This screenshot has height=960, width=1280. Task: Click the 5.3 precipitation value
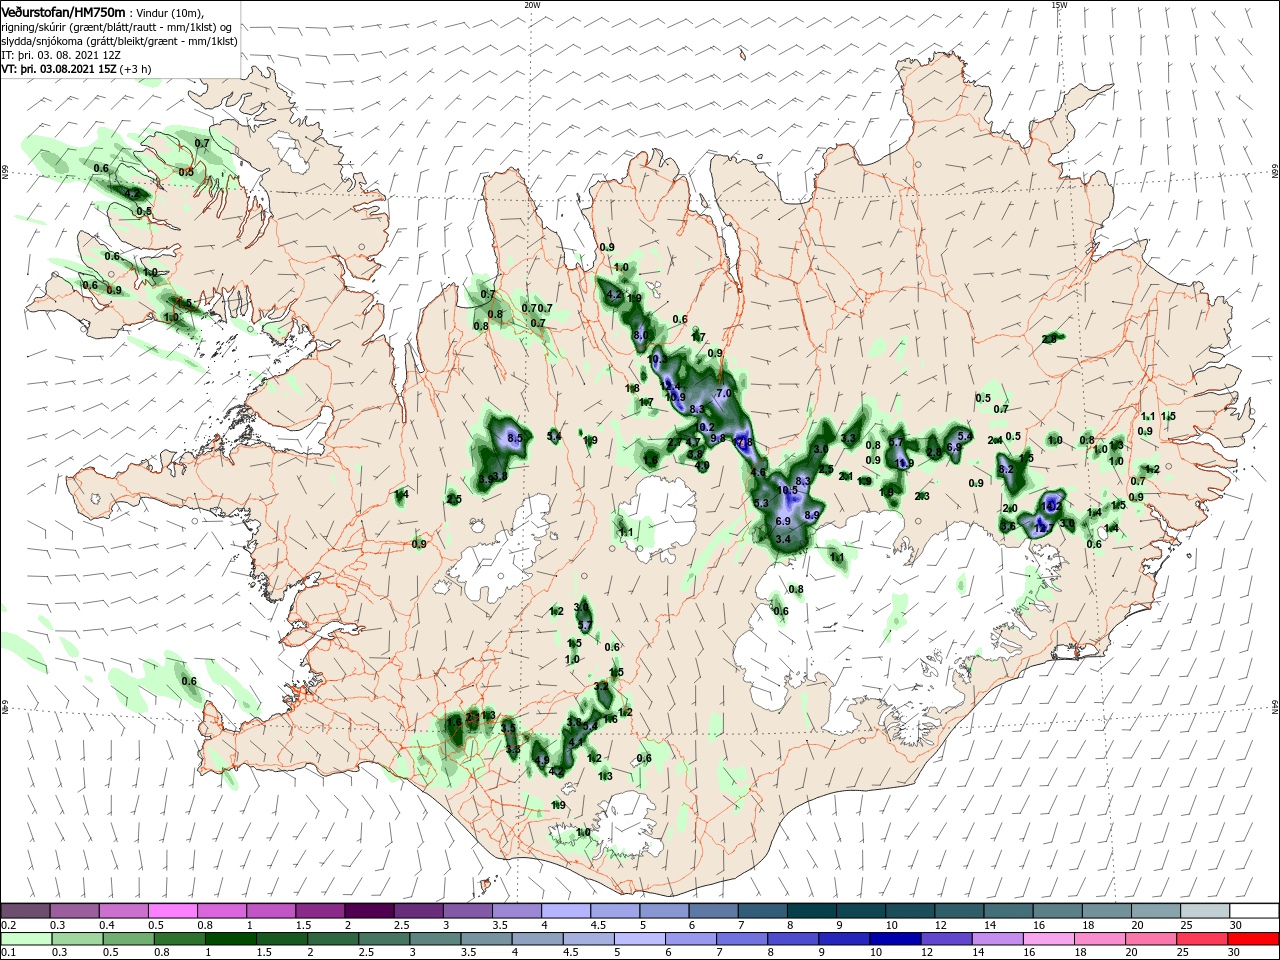click(761, 503)
